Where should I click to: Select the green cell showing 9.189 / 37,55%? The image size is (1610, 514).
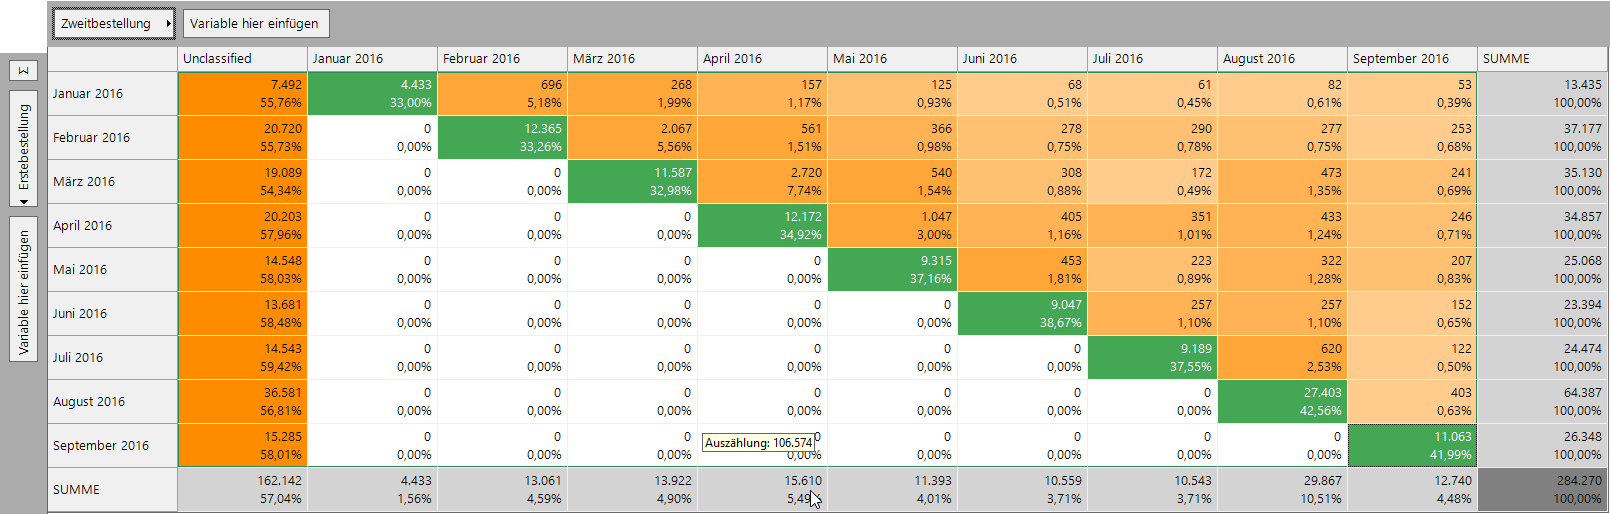point(1153,357)
